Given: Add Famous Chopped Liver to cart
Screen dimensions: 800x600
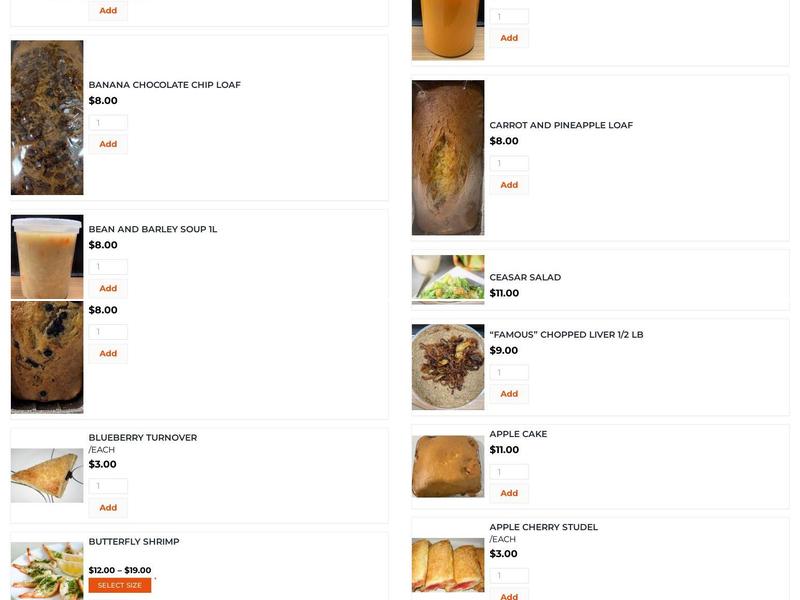Looking at the screenshot, I should pos(509,394).
